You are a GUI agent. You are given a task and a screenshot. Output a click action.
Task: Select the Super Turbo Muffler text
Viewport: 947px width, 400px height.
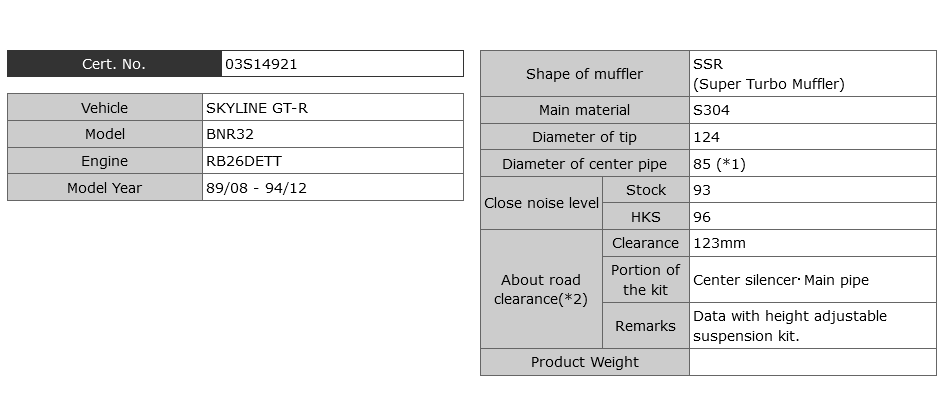(768, 84)
